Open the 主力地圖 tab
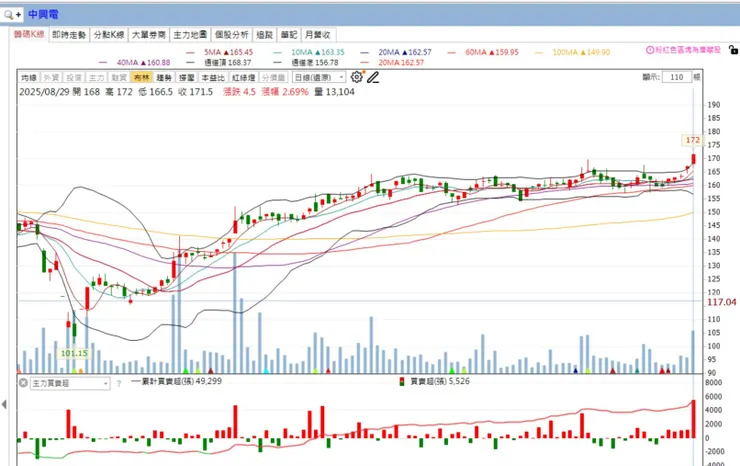 (x=190, y=35)
